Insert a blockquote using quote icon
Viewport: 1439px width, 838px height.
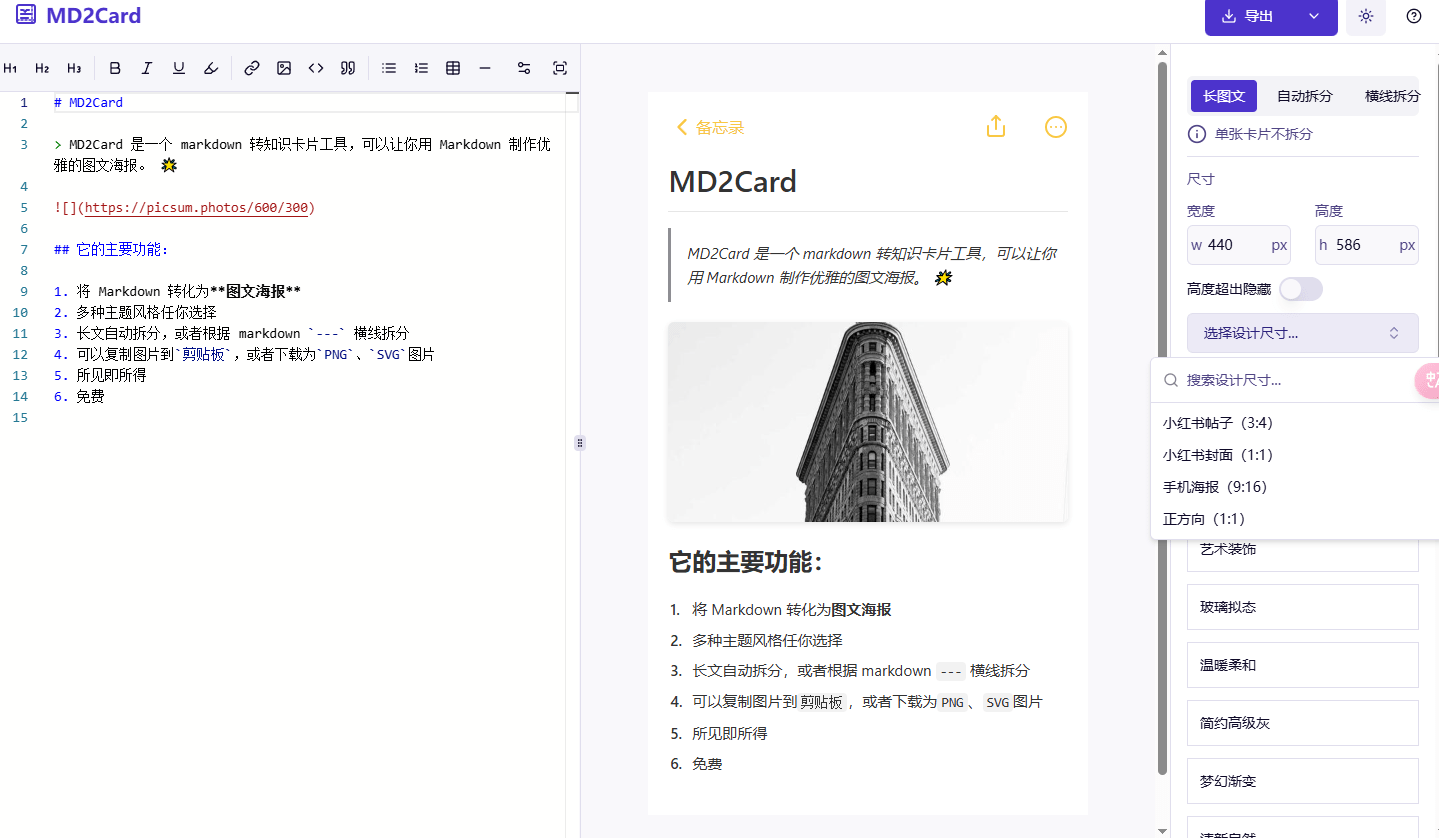click(348, 68)
